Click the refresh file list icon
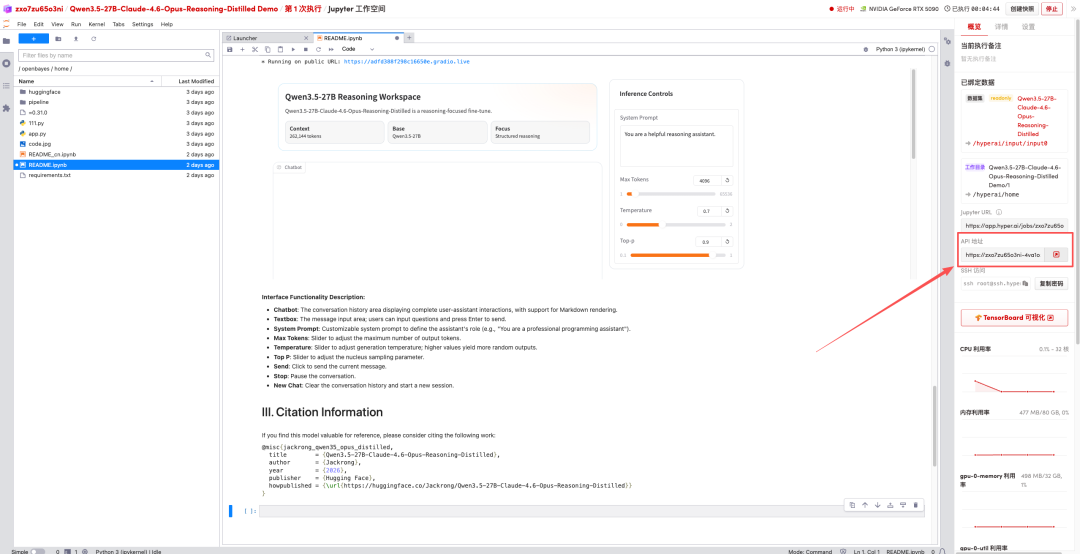 pyautogui.click(x=93, y=38)
